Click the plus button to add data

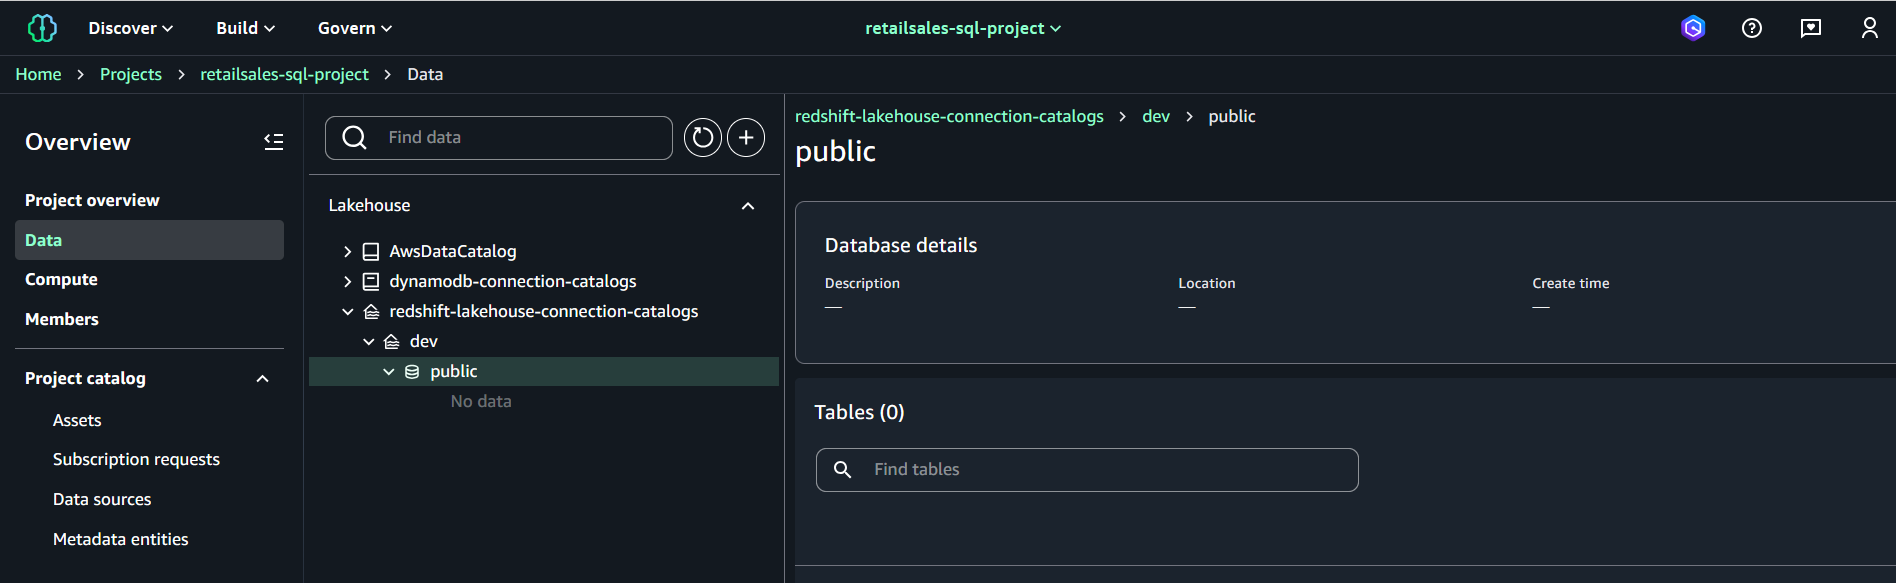click(x=746, y=138)
